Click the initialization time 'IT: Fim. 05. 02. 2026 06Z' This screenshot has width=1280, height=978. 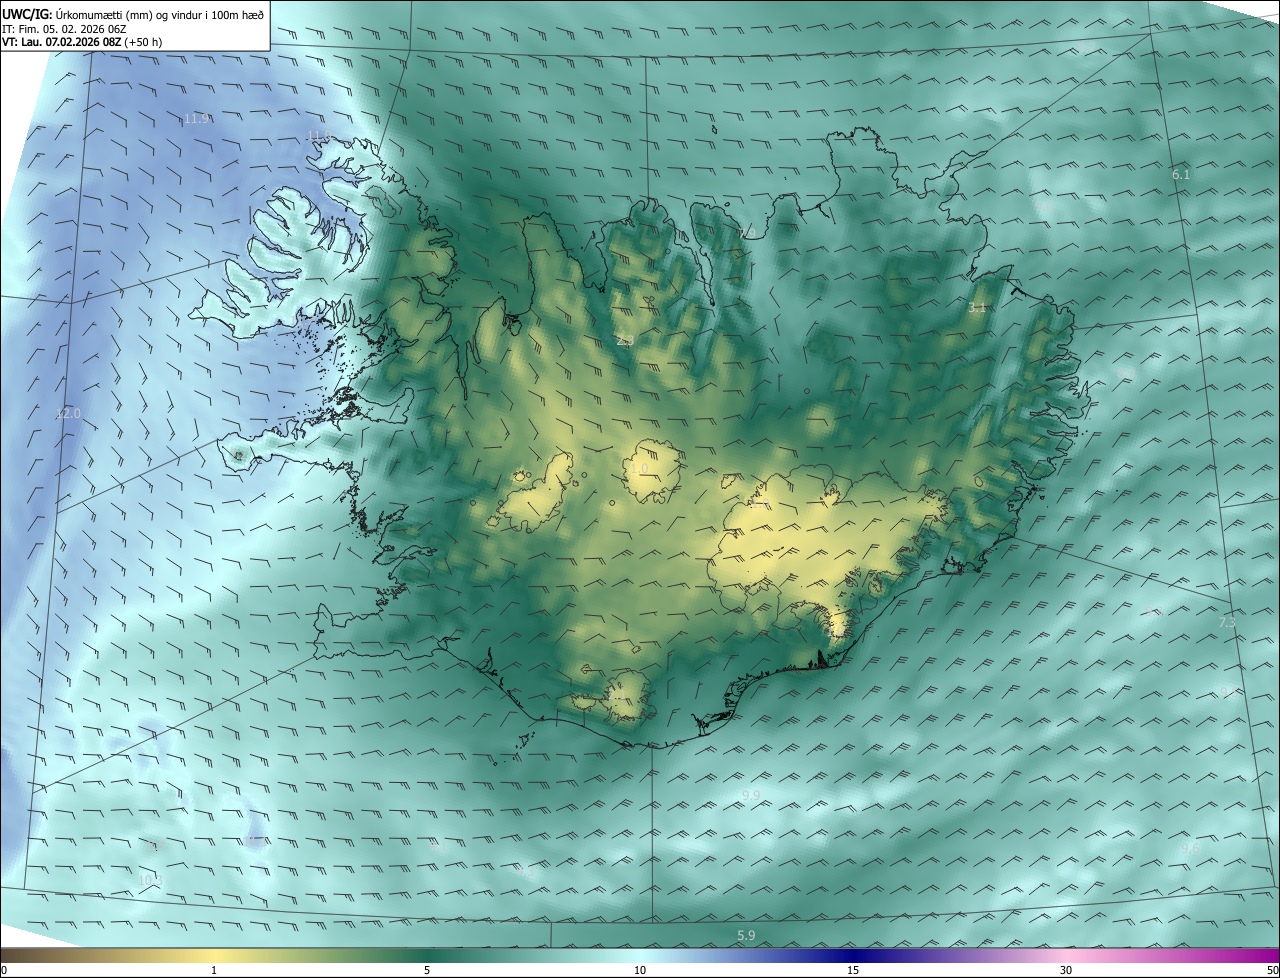(64, 29)
